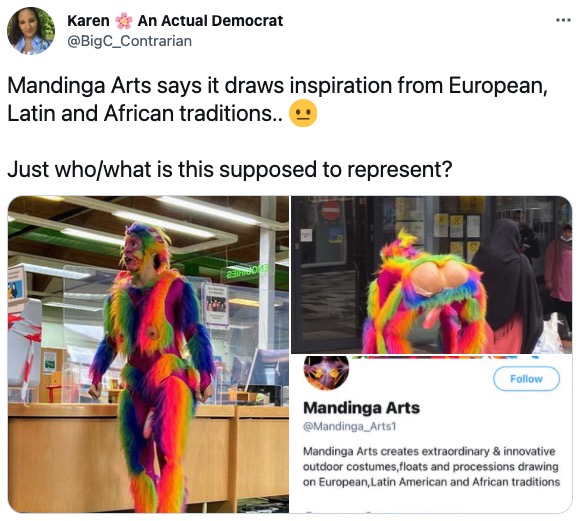Image resolution: width=583 pixels, height=521 pixels.
Task: Click the Mandinga Arts profile screenshot panel
Action: click(431, 433)
